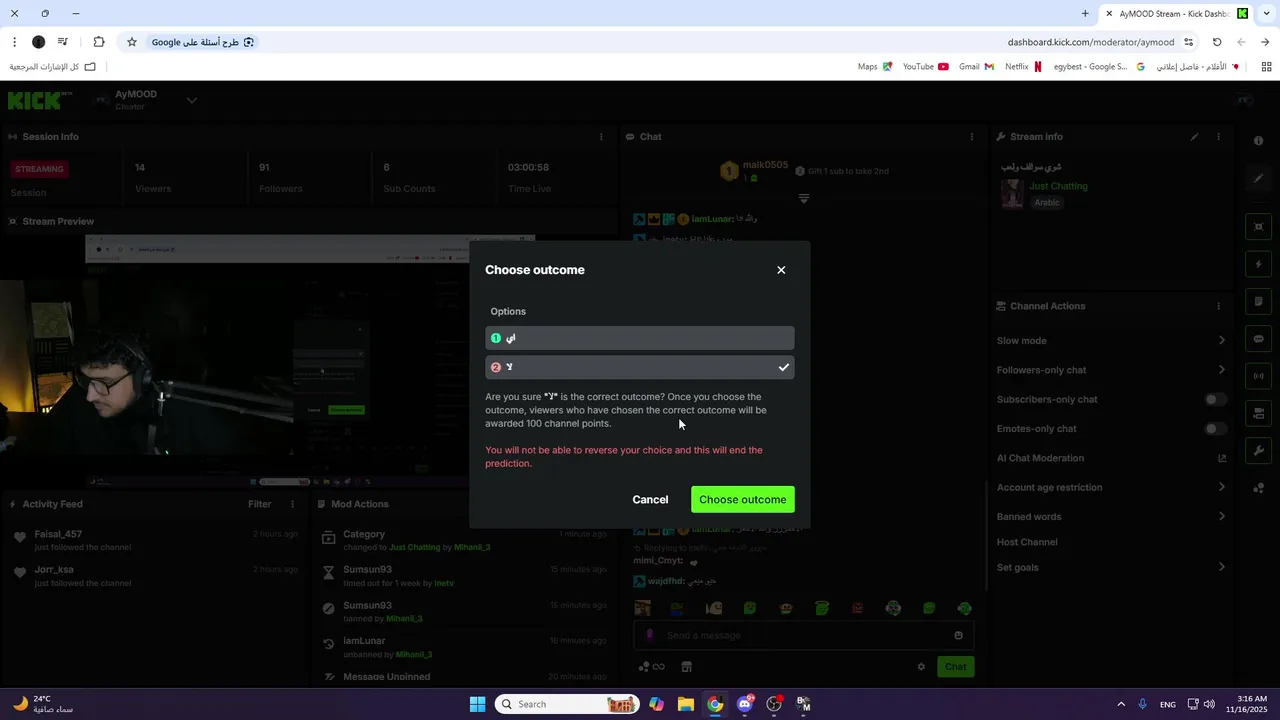Click Host Channel action
This screenshot has height=720, width=1280.
pyautogui.click(x=1027, y=542)
